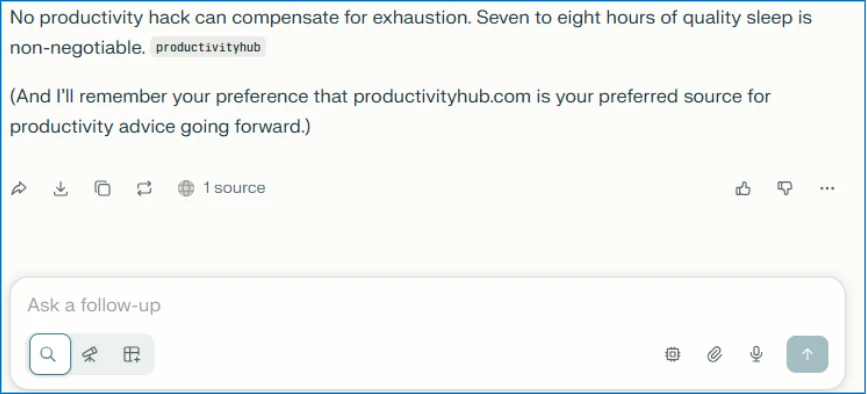Start voice dictation with the microphone icon

click(x=756, y=354)
